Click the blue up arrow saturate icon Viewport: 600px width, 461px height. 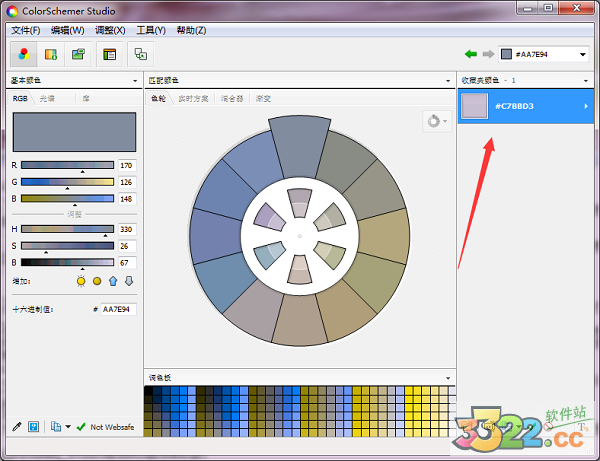tap(113, 281)
